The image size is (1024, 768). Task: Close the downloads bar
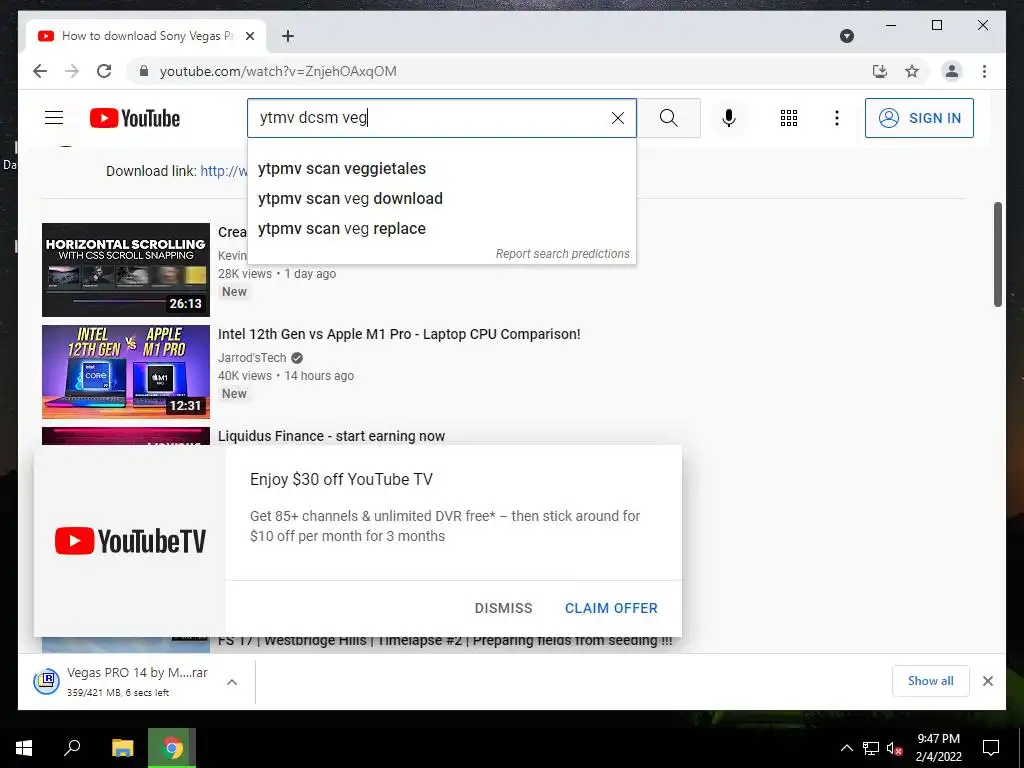point(987,681)
